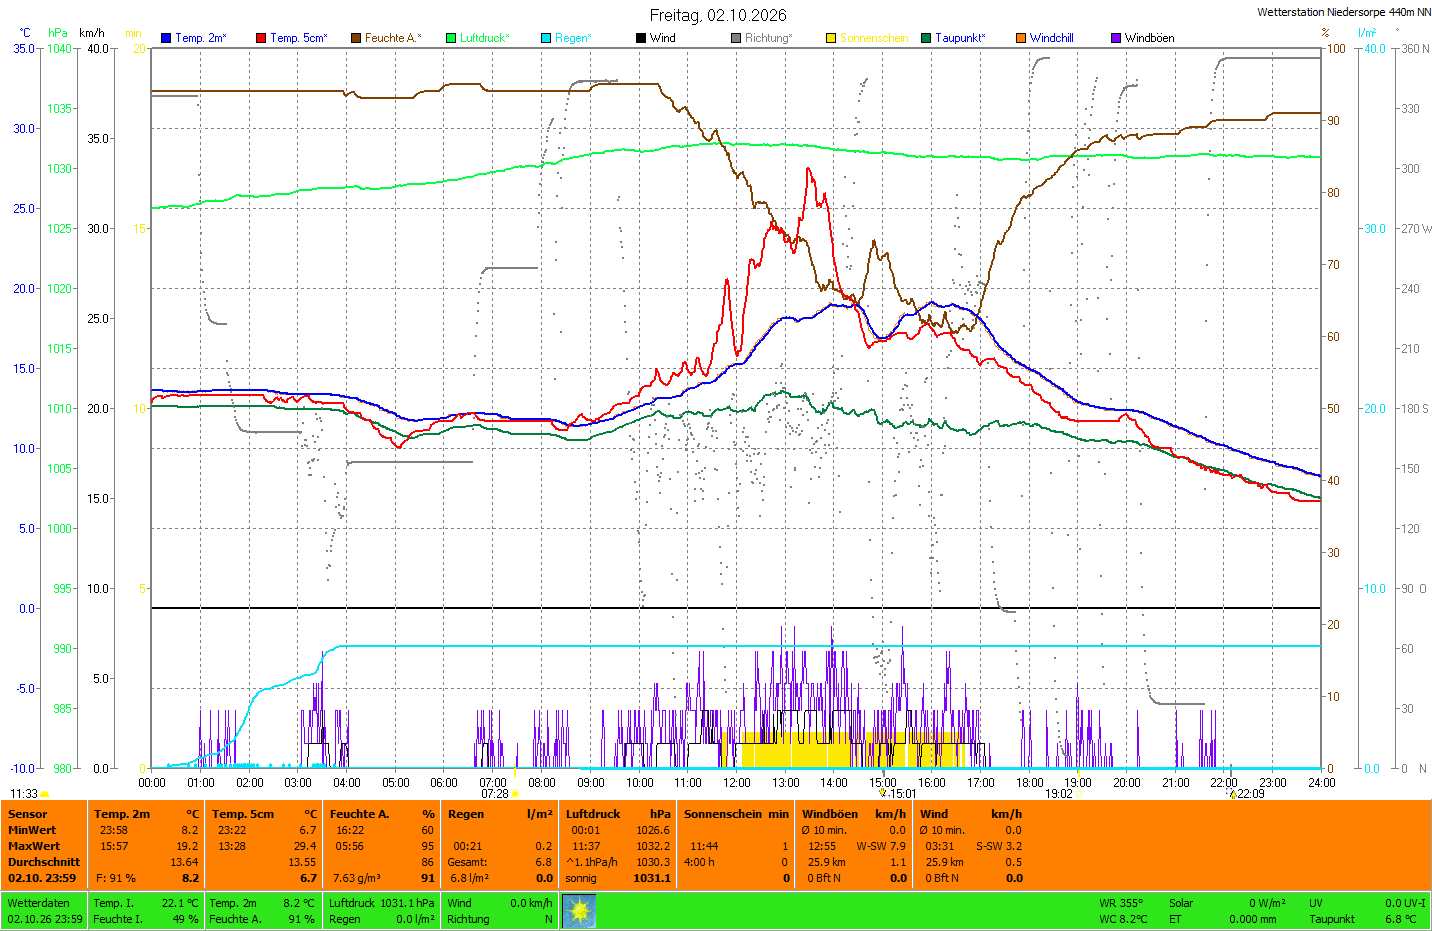Click the yellow sun marker beside 11:33
The image size is (1432, 931).
45,794
